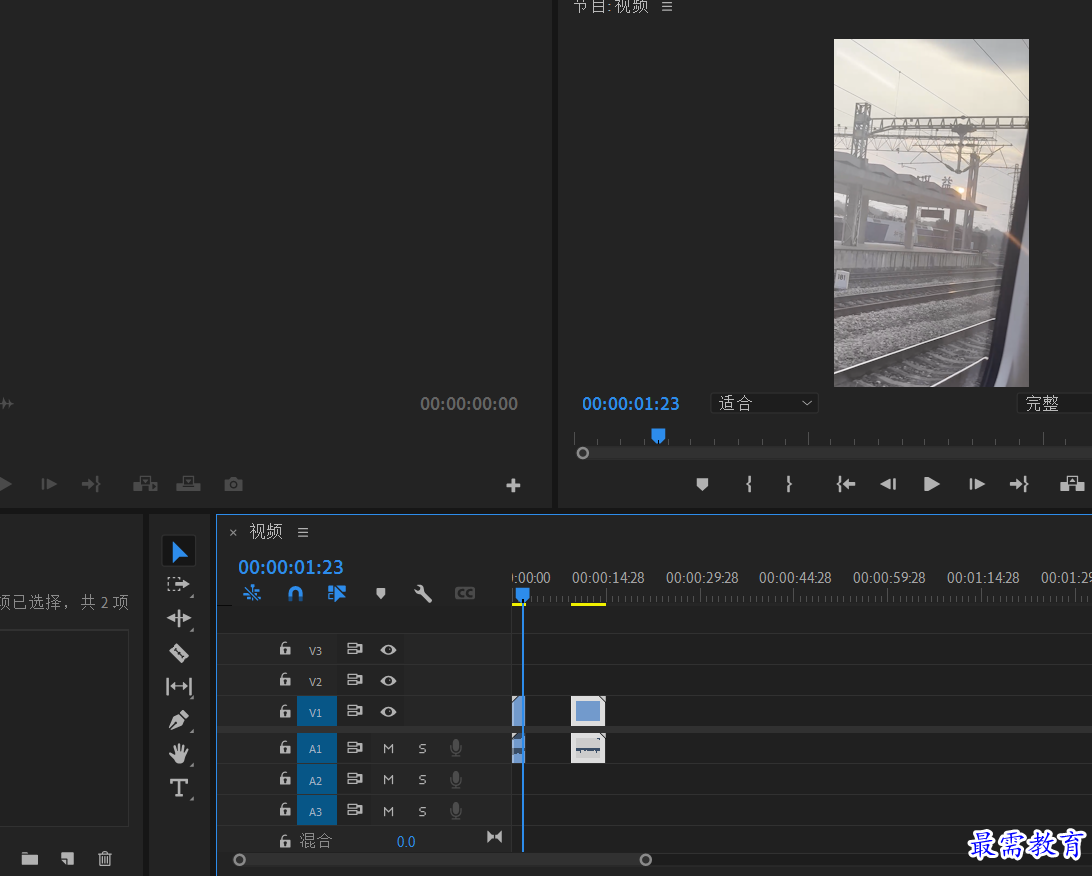The height and width of the screenshot is (876, 1092).
Task: Hide V2 track output eye
Action: click(x=389, y=680)
